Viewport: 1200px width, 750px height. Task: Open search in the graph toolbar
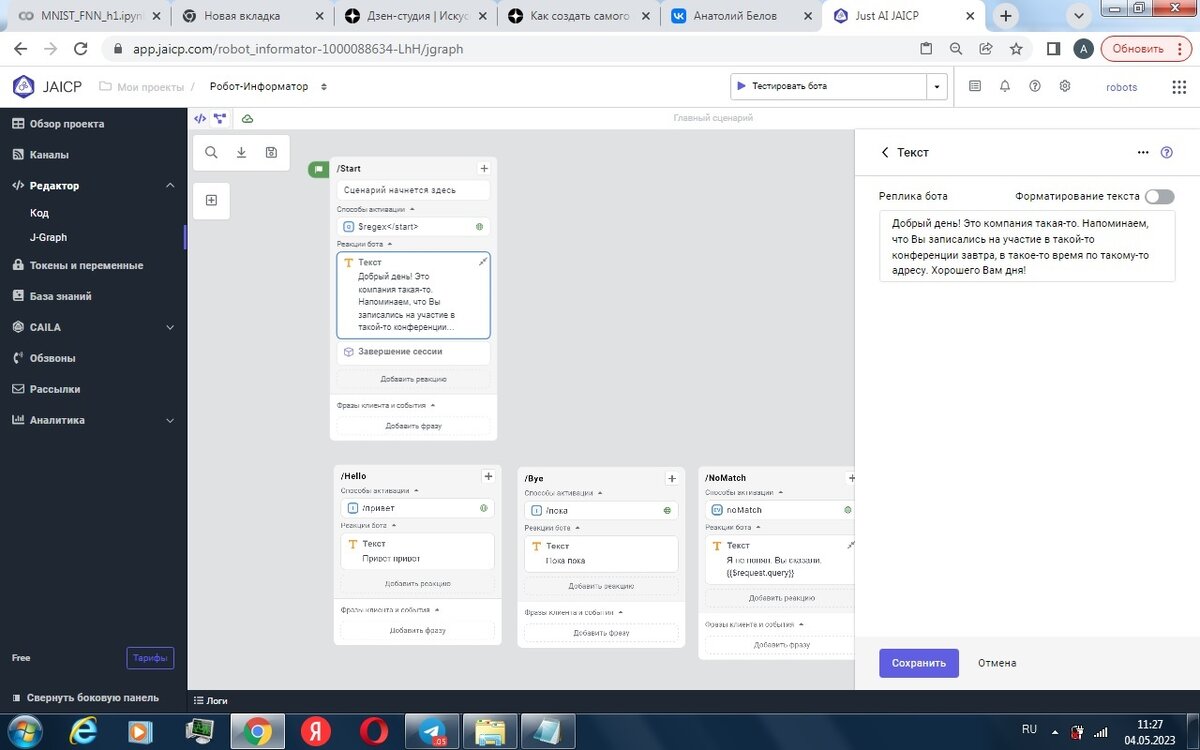211,153
